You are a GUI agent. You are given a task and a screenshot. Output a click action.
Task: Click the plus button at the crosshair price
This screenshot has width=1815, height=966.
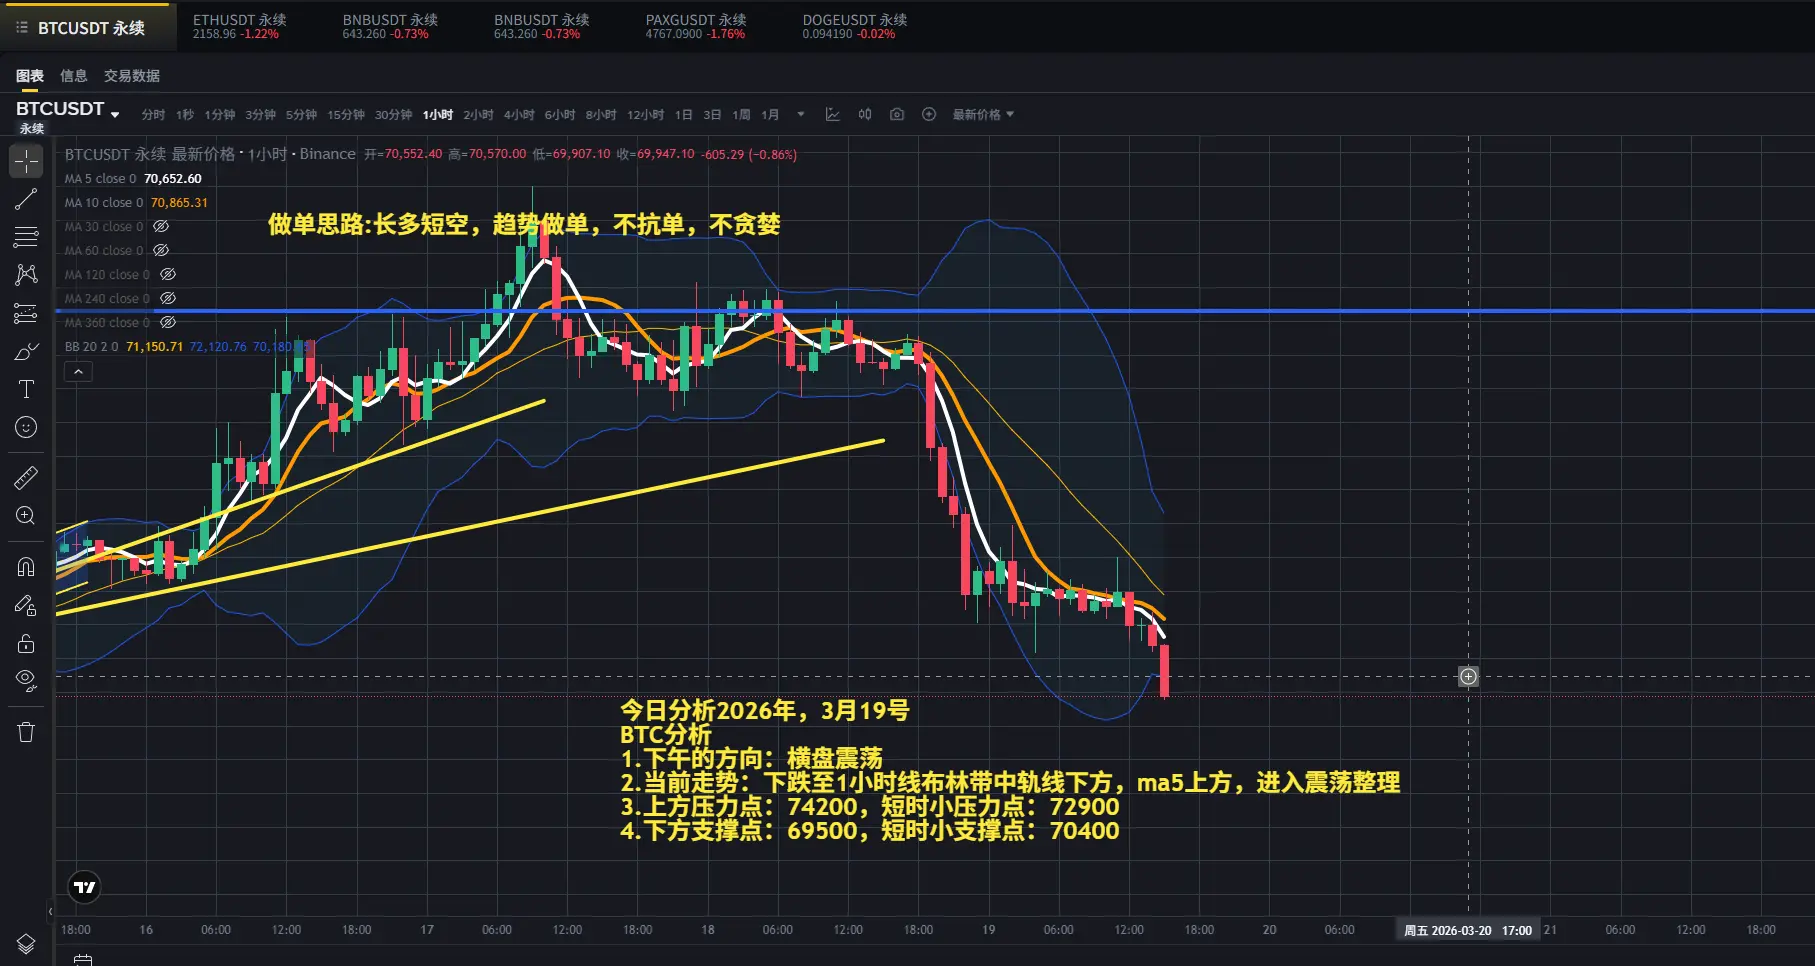click(1468, 677)
